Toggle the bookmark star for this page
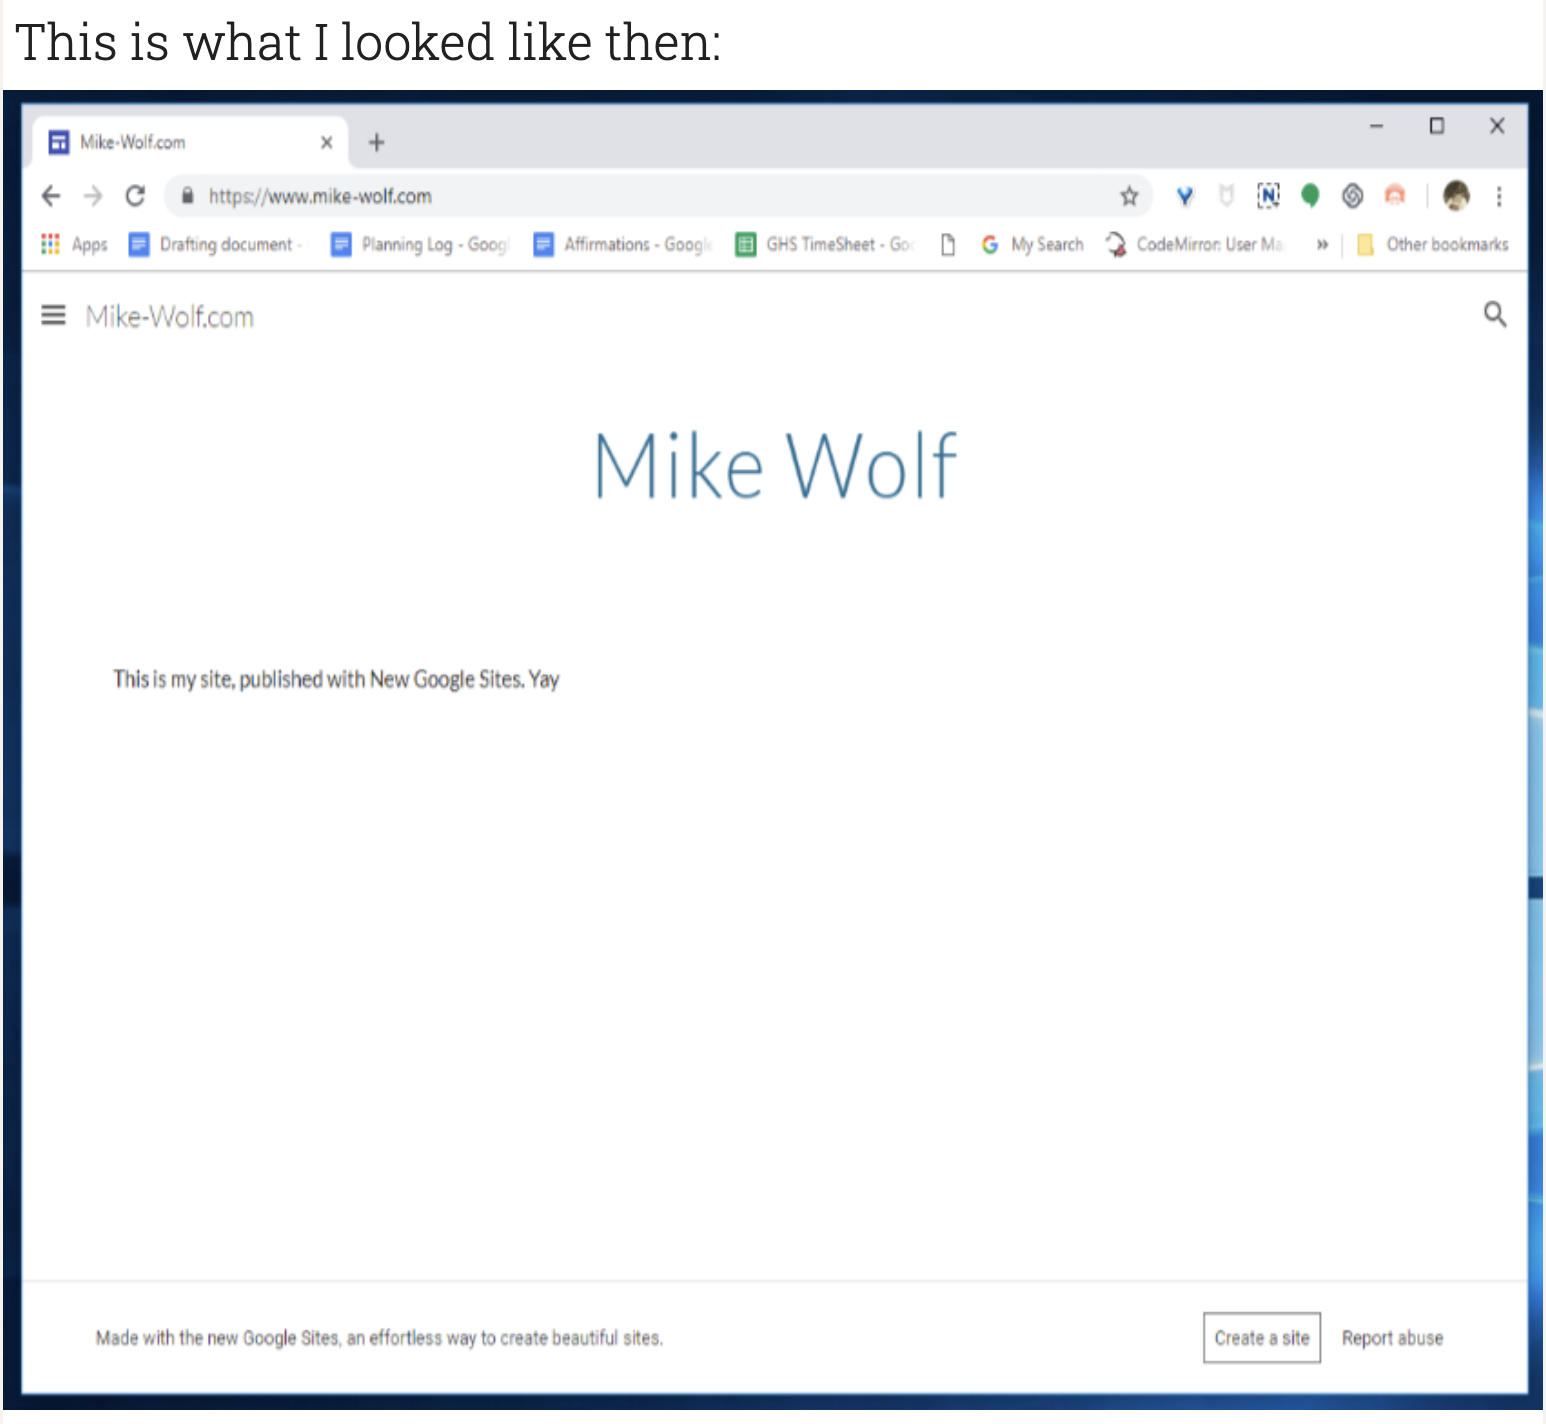 click(1129, 196)
